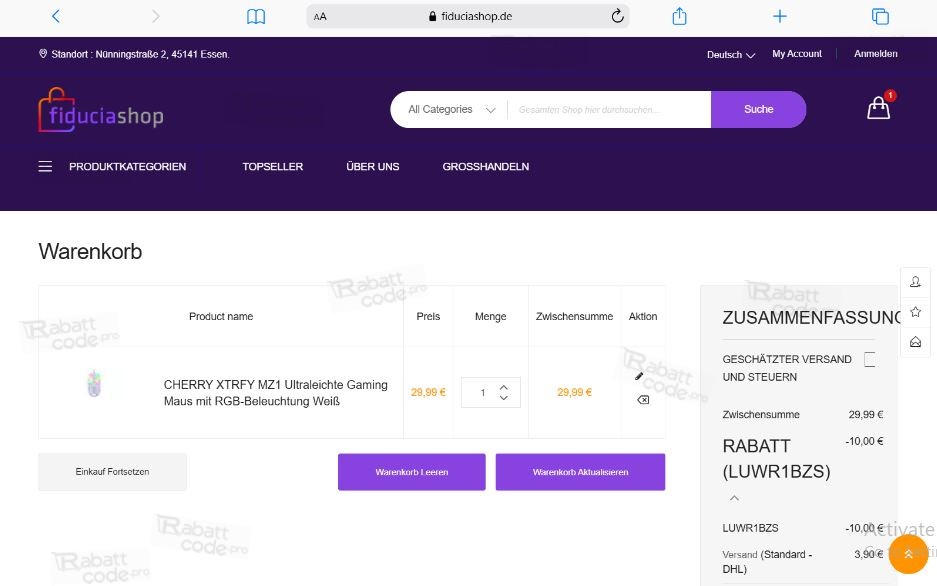Viewport: 937px width, 586px height.
Task: Click the Aktion column header
Action: pyautogui.click(x=643, y=317)
